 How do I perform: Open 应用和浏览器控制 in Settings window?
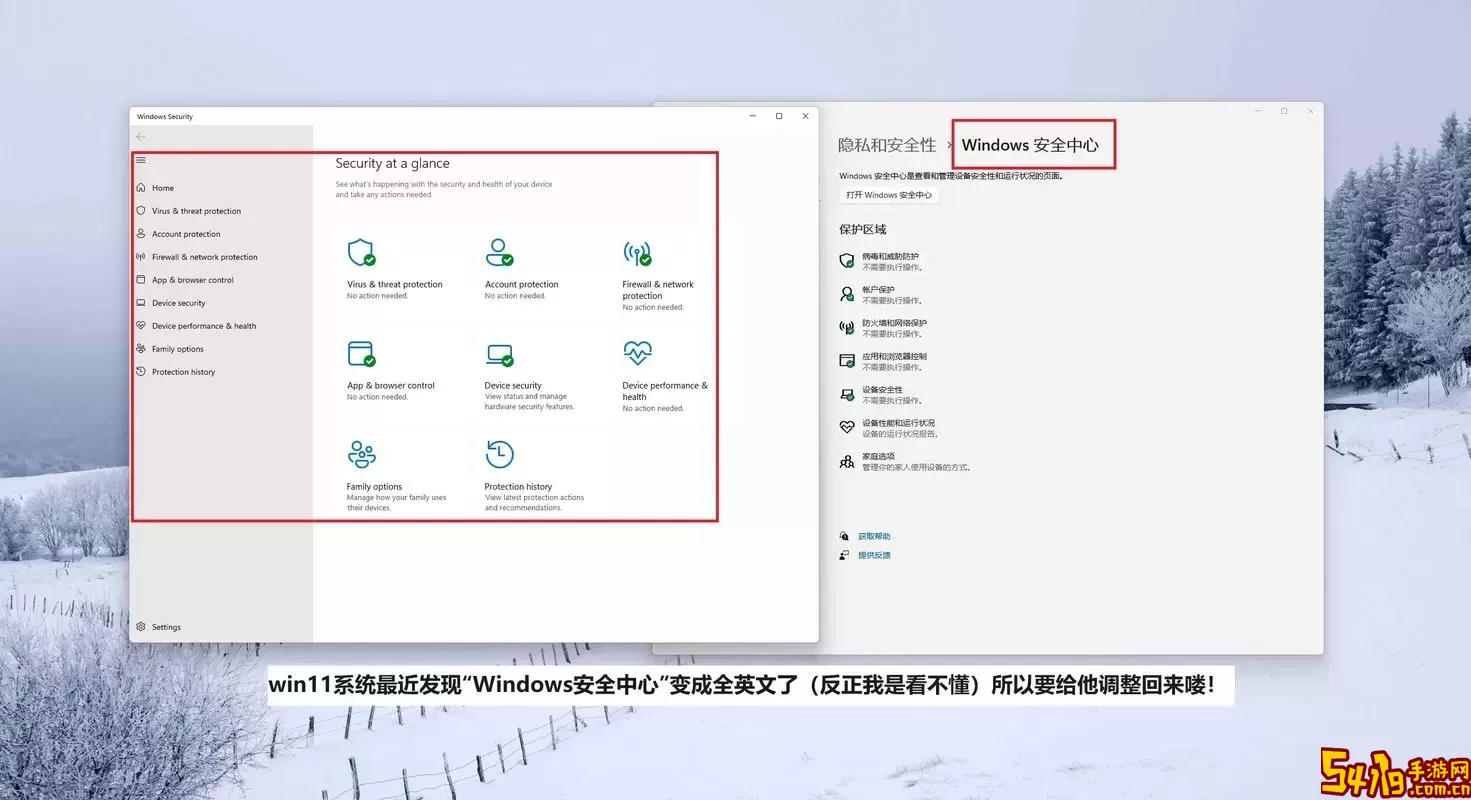[894, 356]
